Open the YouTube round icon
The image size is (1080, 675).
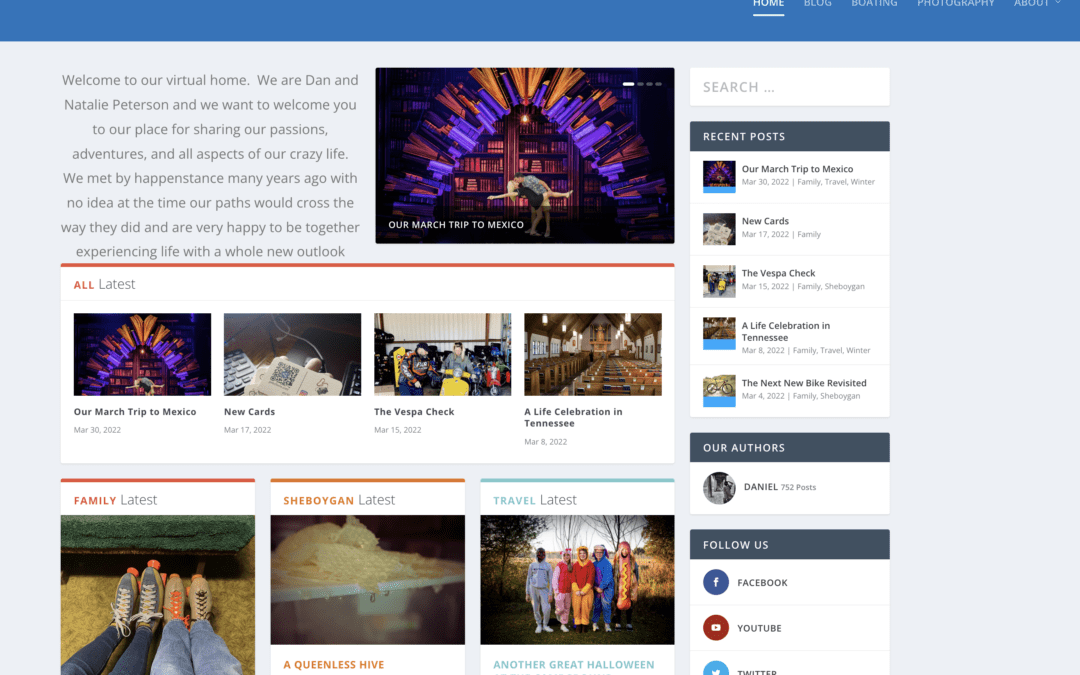pos(716,627)
